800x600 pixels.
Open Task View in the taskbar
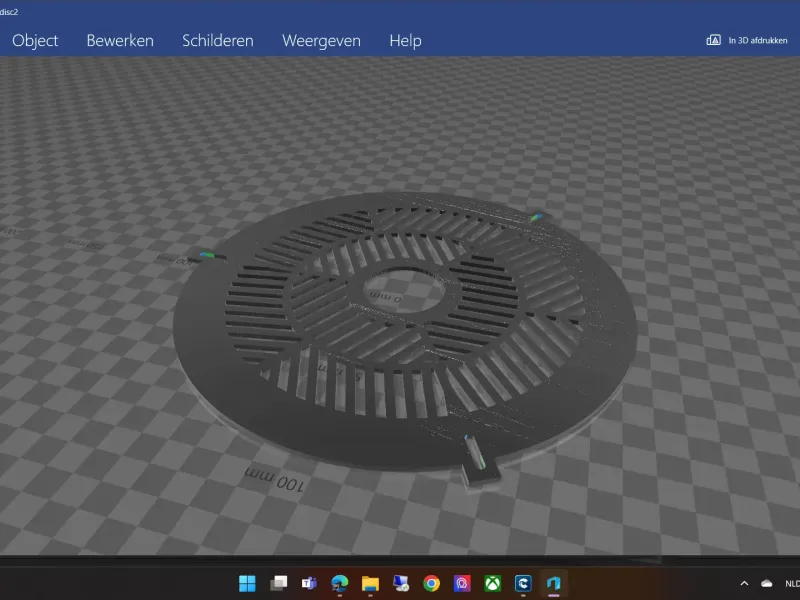(279, 583)
